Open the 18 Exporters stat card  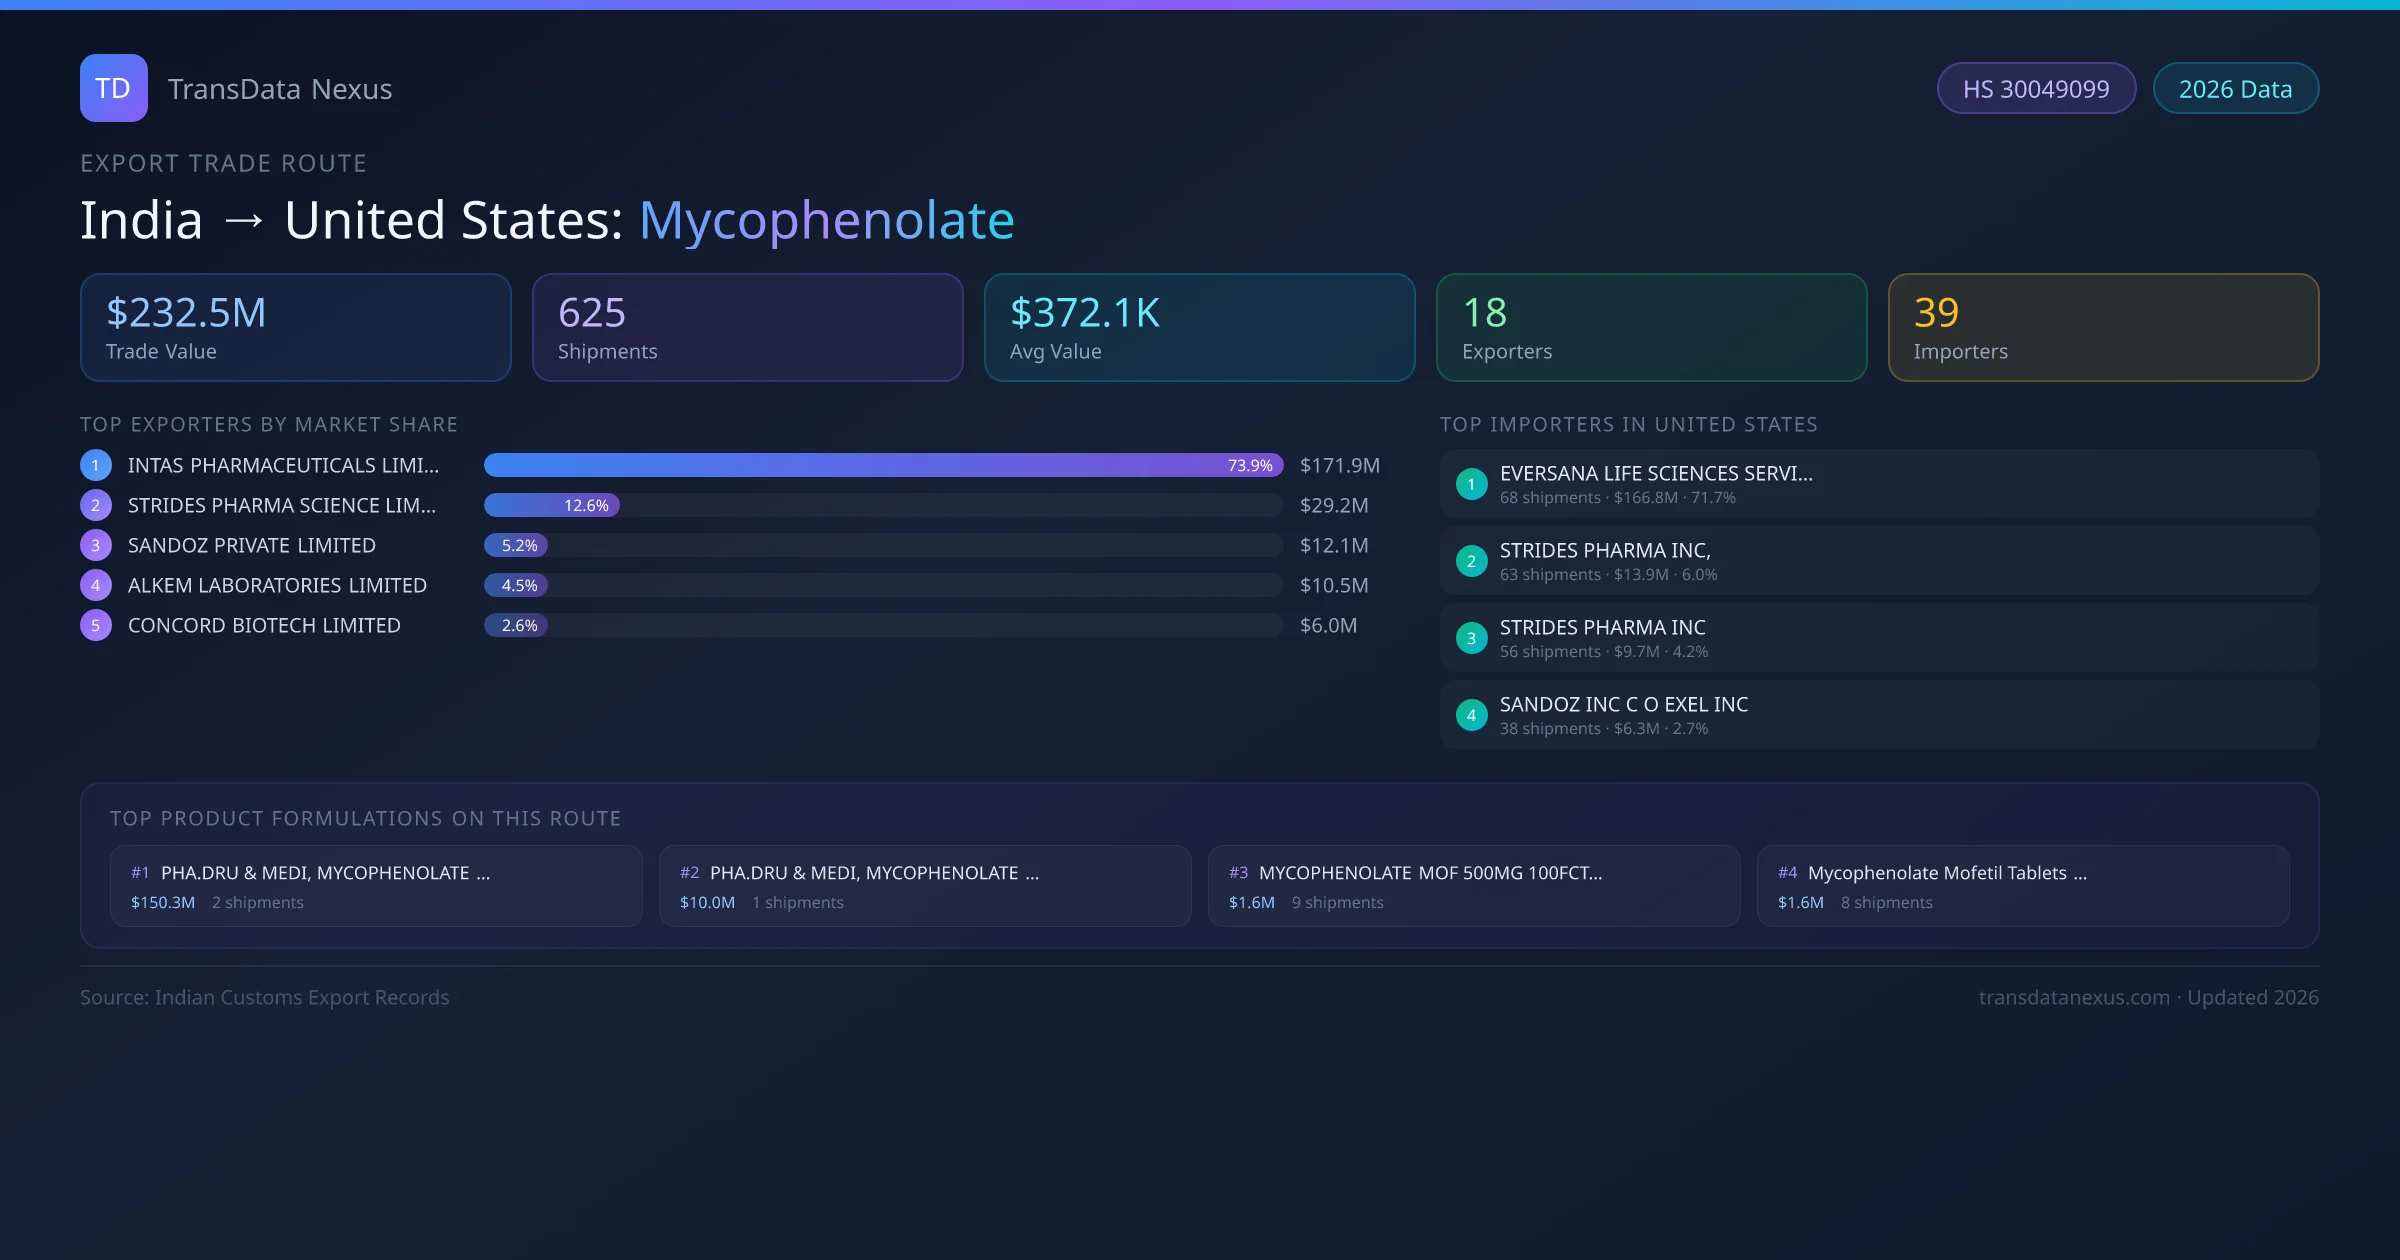coord(1651,328)
